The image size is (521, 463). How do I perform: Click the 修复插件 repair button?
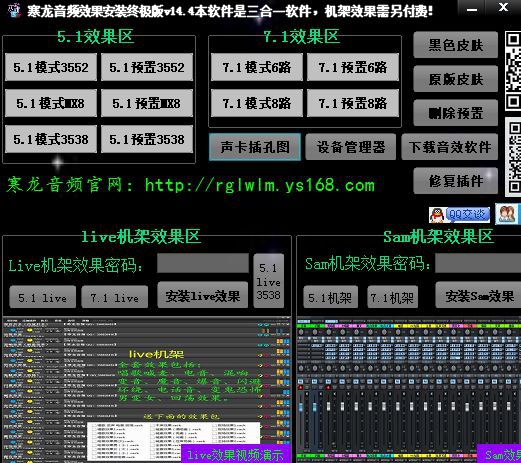point(456,181)
